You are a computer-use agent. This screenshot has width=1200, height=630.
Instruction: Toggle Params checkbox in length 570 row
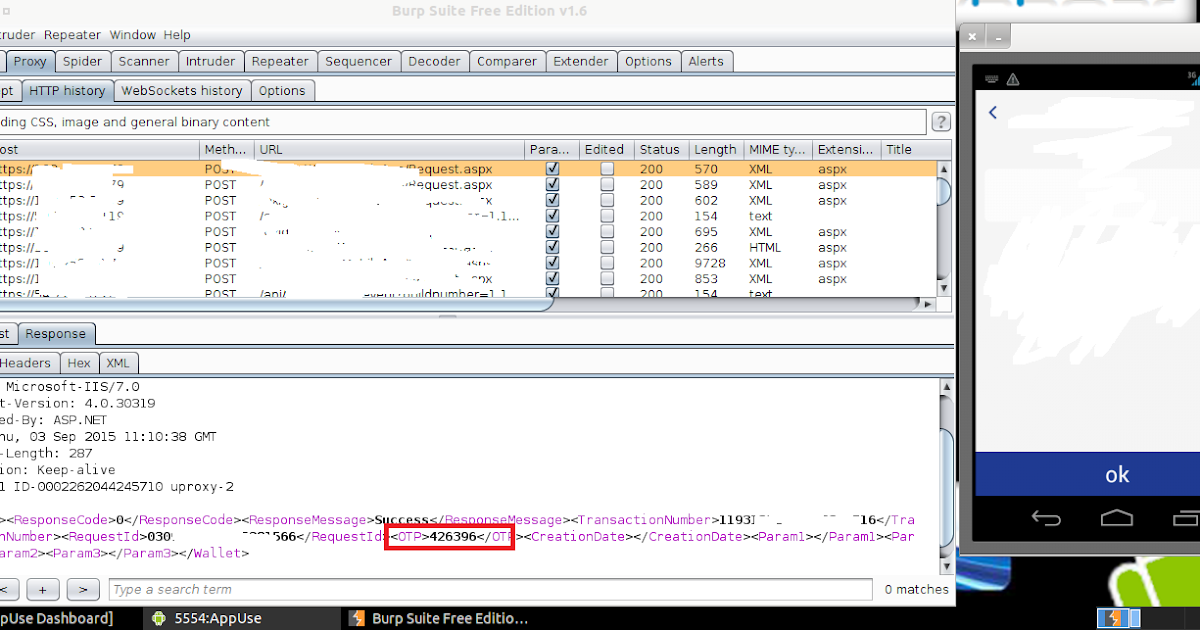point(552,169)
